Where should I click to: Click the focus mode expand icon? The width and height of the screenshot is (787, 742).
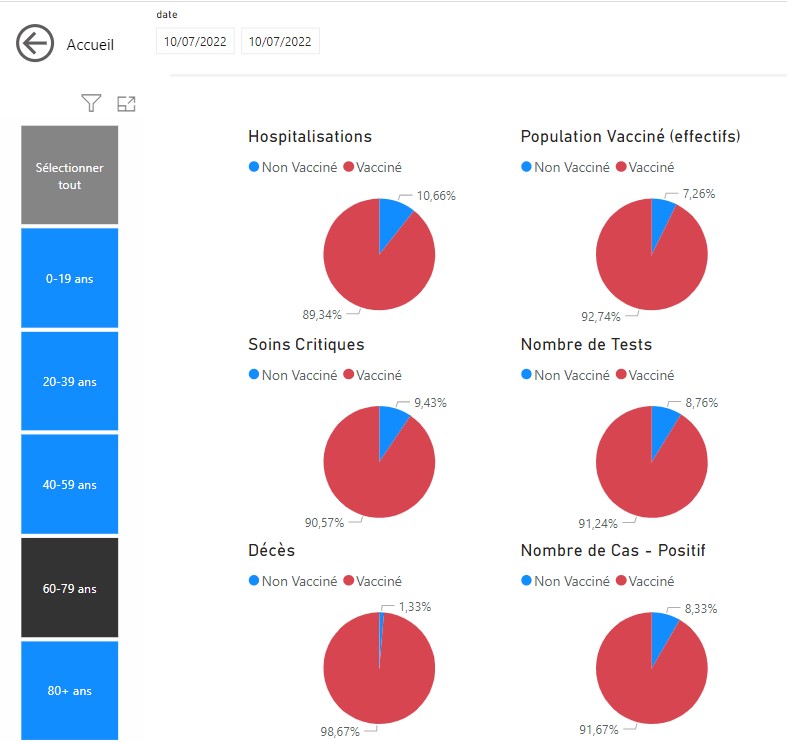pos(126,103)
